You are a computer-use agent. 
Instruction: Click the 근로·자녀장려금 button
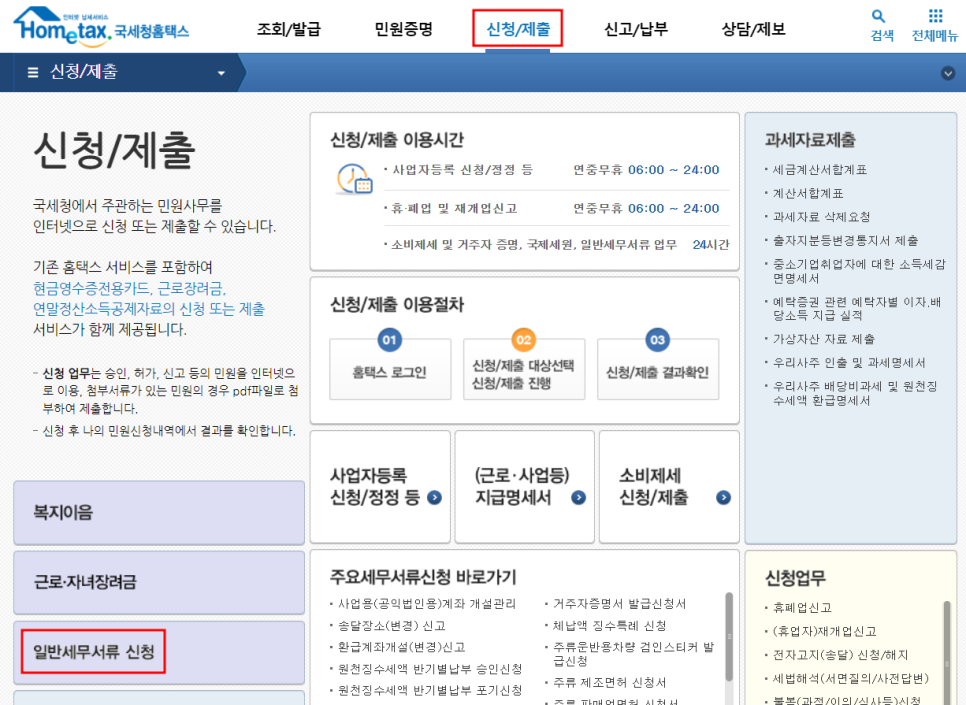click(159, 582)
